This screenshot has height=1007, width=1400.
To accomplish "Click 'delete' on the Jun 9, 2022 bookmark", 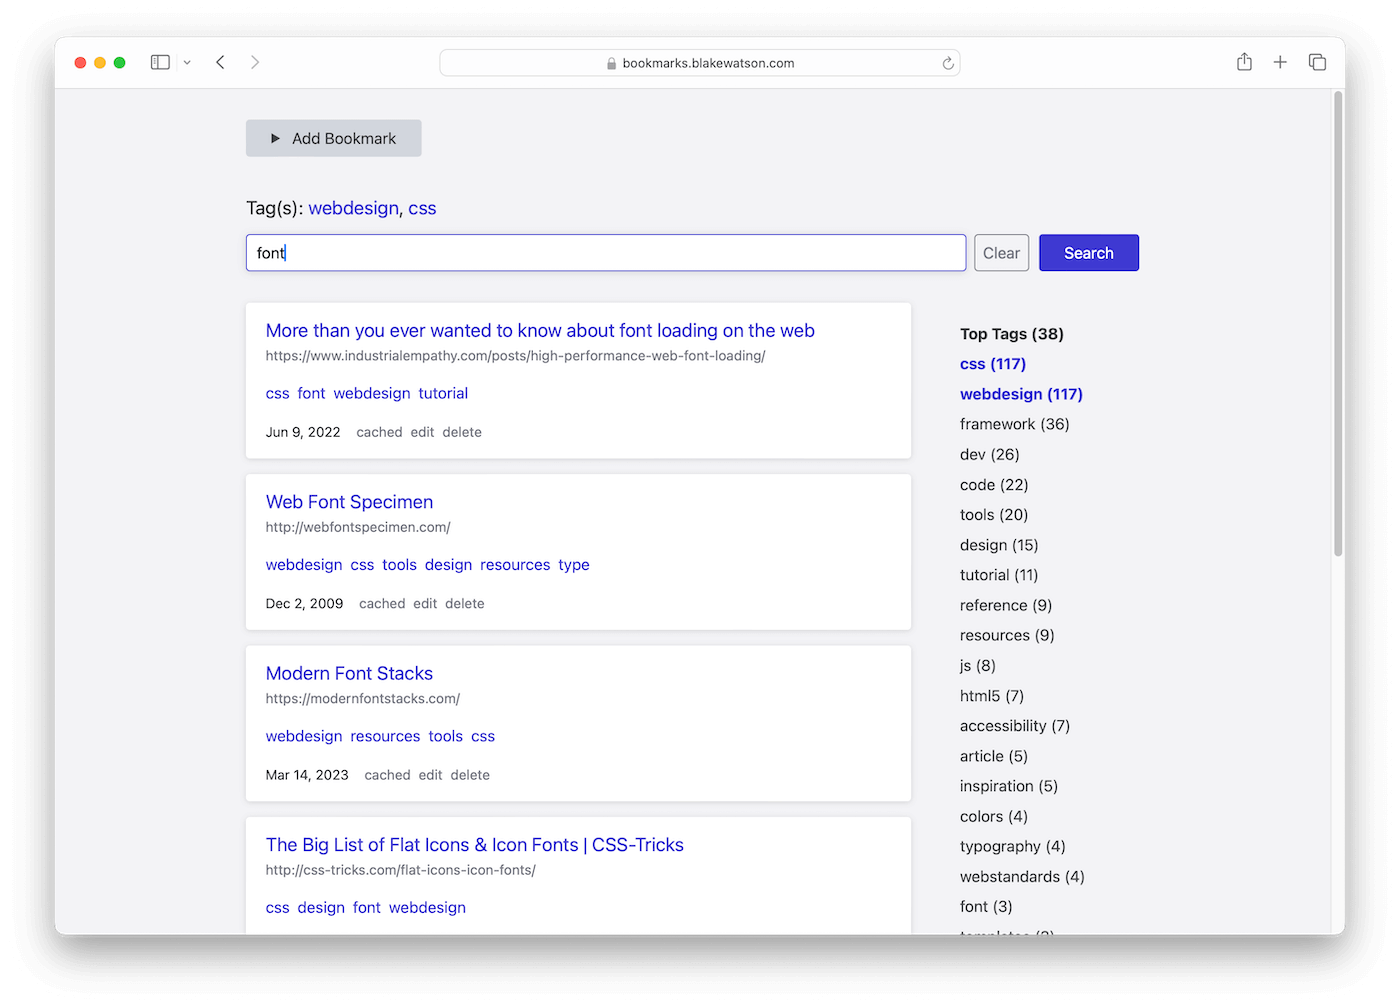I will point(462,432).
